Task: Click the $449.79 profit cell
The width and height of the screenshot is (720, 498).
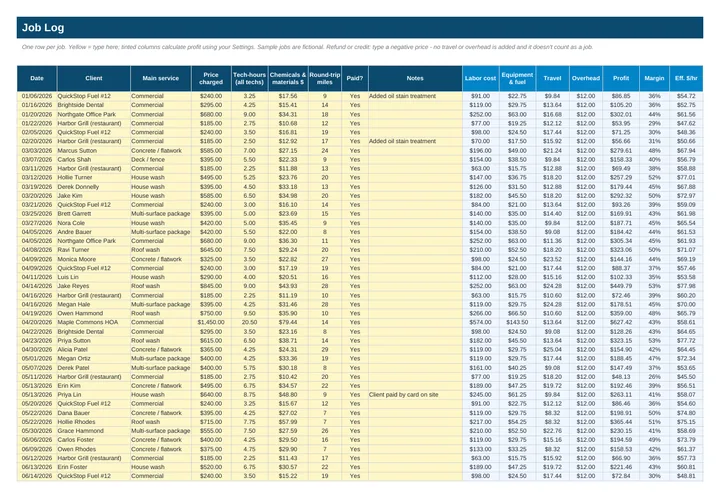Action: click(621, 286)
